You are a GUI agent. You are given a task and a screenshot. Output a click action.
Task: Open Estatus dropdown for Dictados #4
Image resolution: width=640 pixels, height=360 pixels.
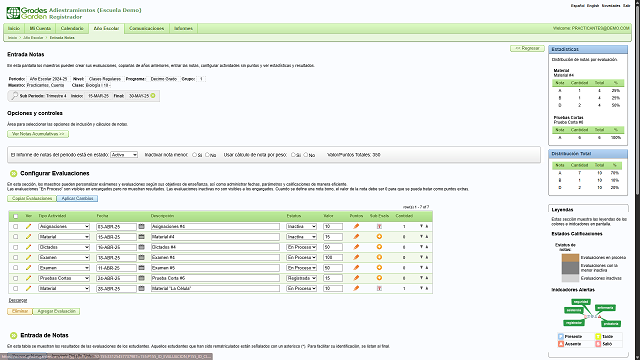[x=301, y=247]
